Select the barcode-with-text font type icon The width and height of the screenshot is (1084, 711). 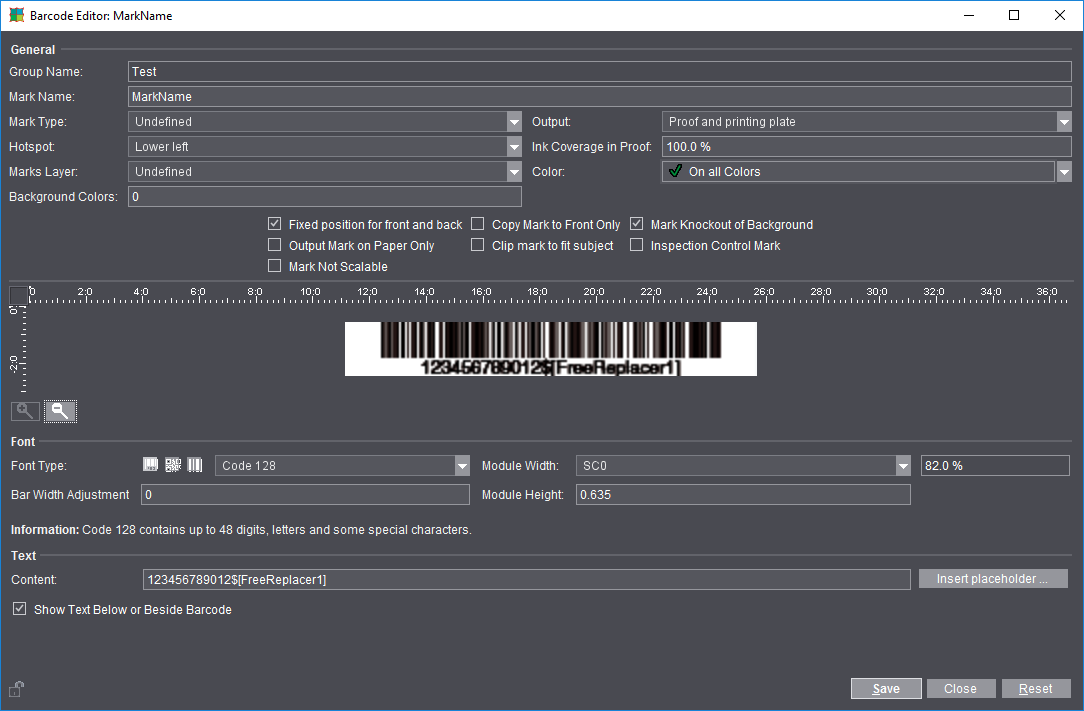[x=150, y=464]
